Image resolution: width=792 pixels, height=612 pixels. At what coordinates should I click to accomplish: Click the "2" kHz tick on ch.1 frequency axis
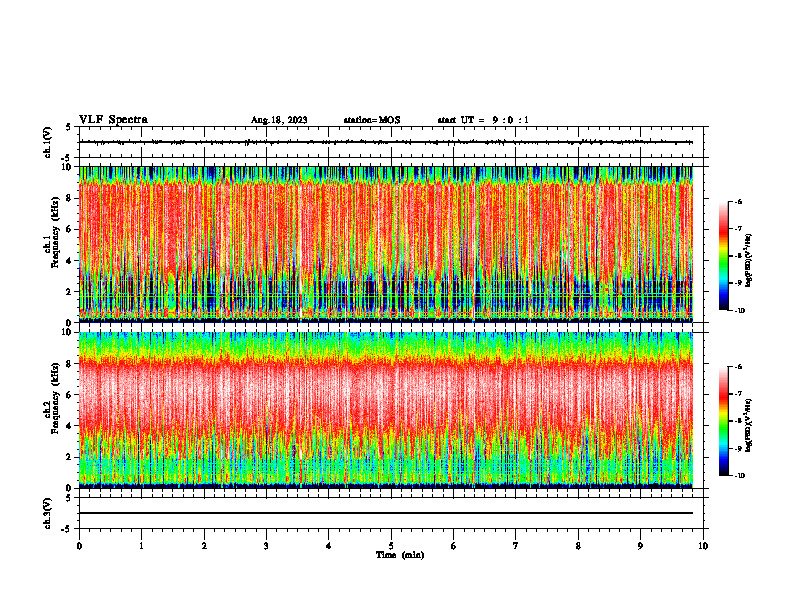[68, 291]
